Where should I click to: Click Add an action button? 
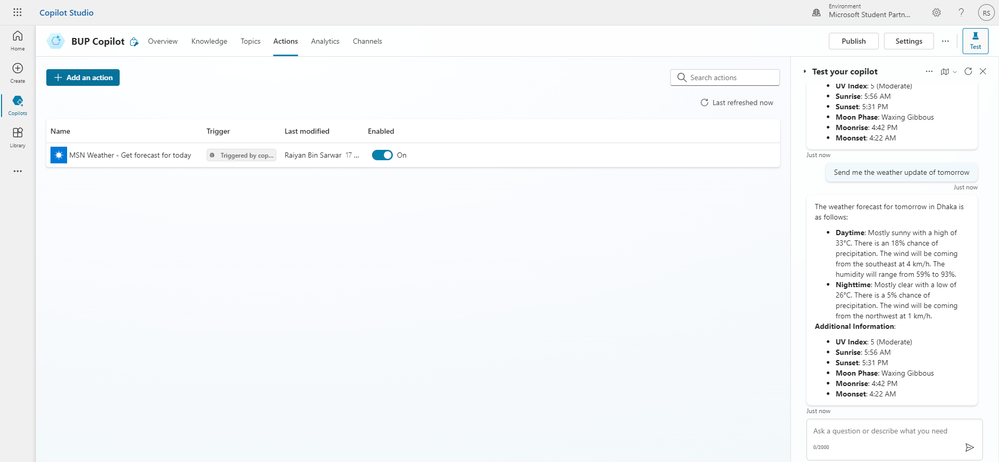[83, 78]
